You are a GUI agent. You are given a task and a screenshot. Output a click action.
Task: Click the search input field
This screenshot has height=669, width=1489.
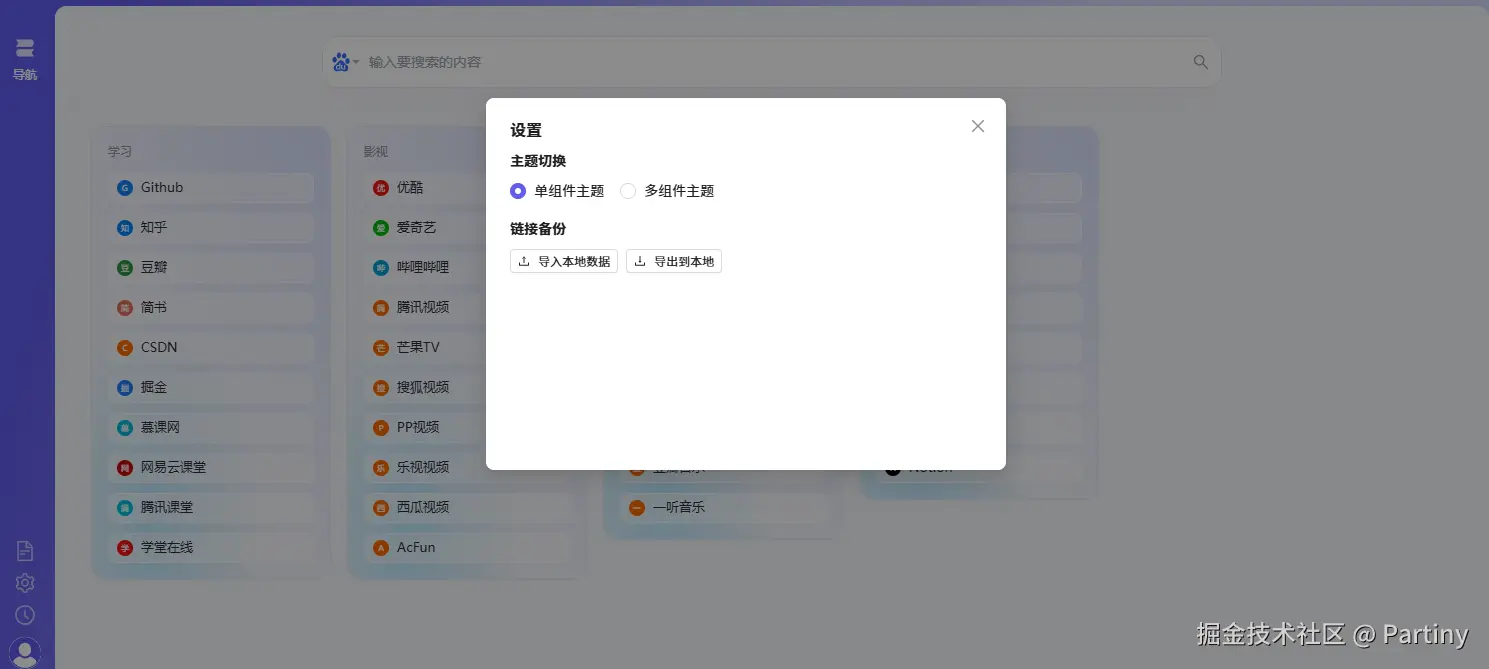click(x=700, y=61)
